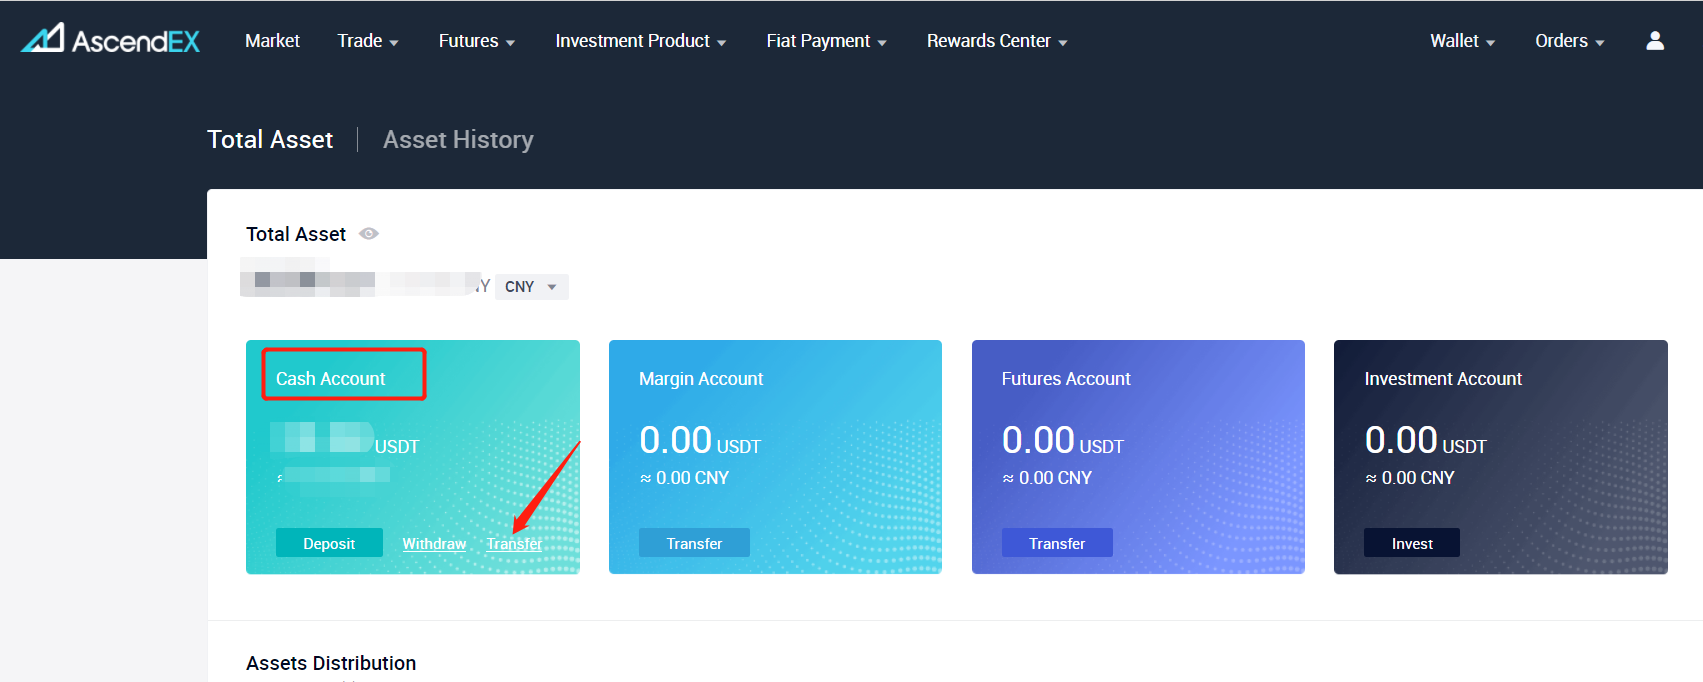The width and height of the screenshot is (1703, 682).
Task: Click the Withdraw link in Cash Account
Action: (x=434, y=544)
